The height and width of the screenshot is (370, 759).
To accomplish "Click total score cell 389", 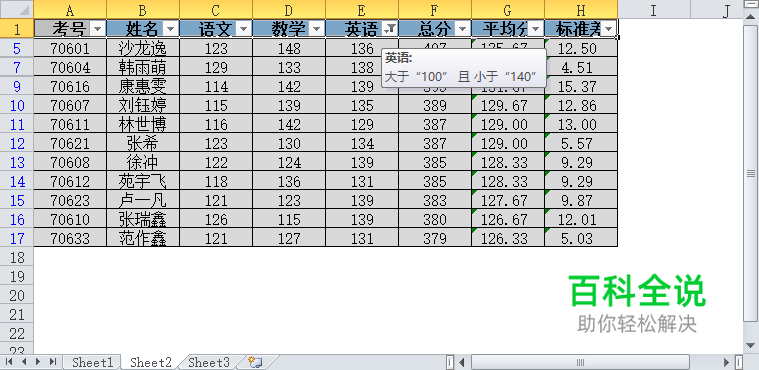I will tap(435, 105).
